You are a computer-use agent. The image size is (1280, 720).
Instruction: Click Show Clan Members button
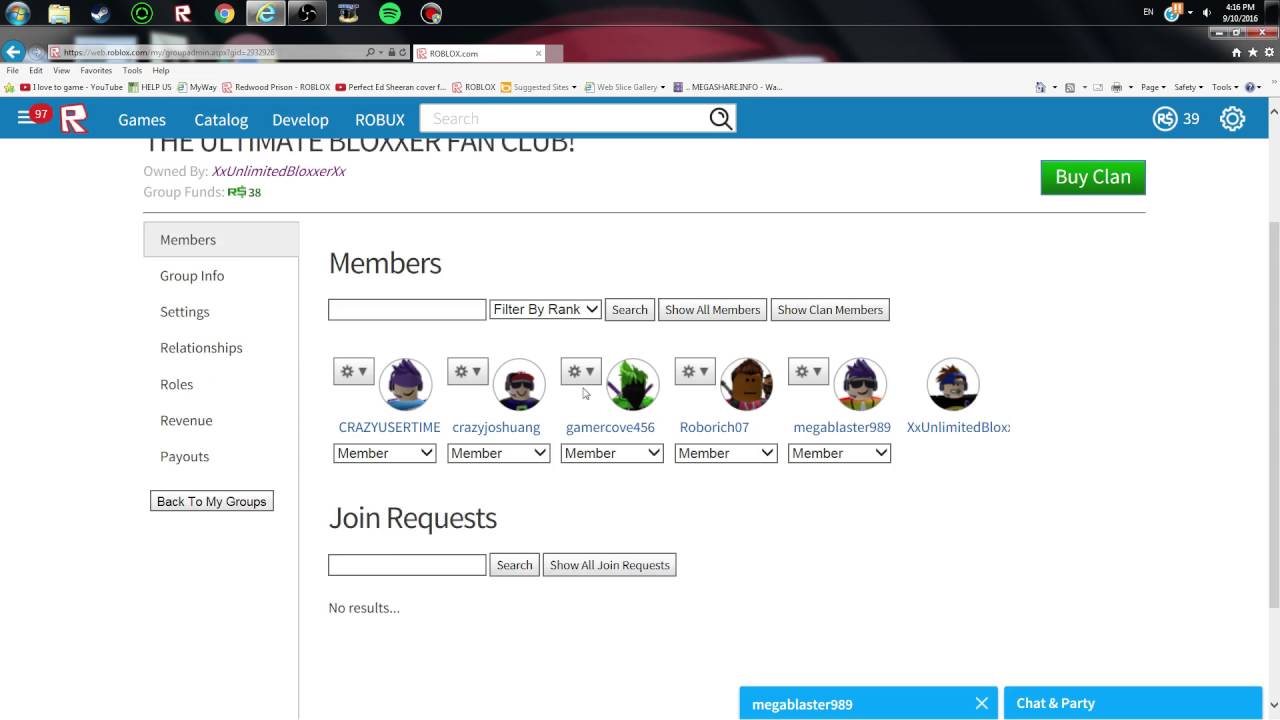(830, 310)
